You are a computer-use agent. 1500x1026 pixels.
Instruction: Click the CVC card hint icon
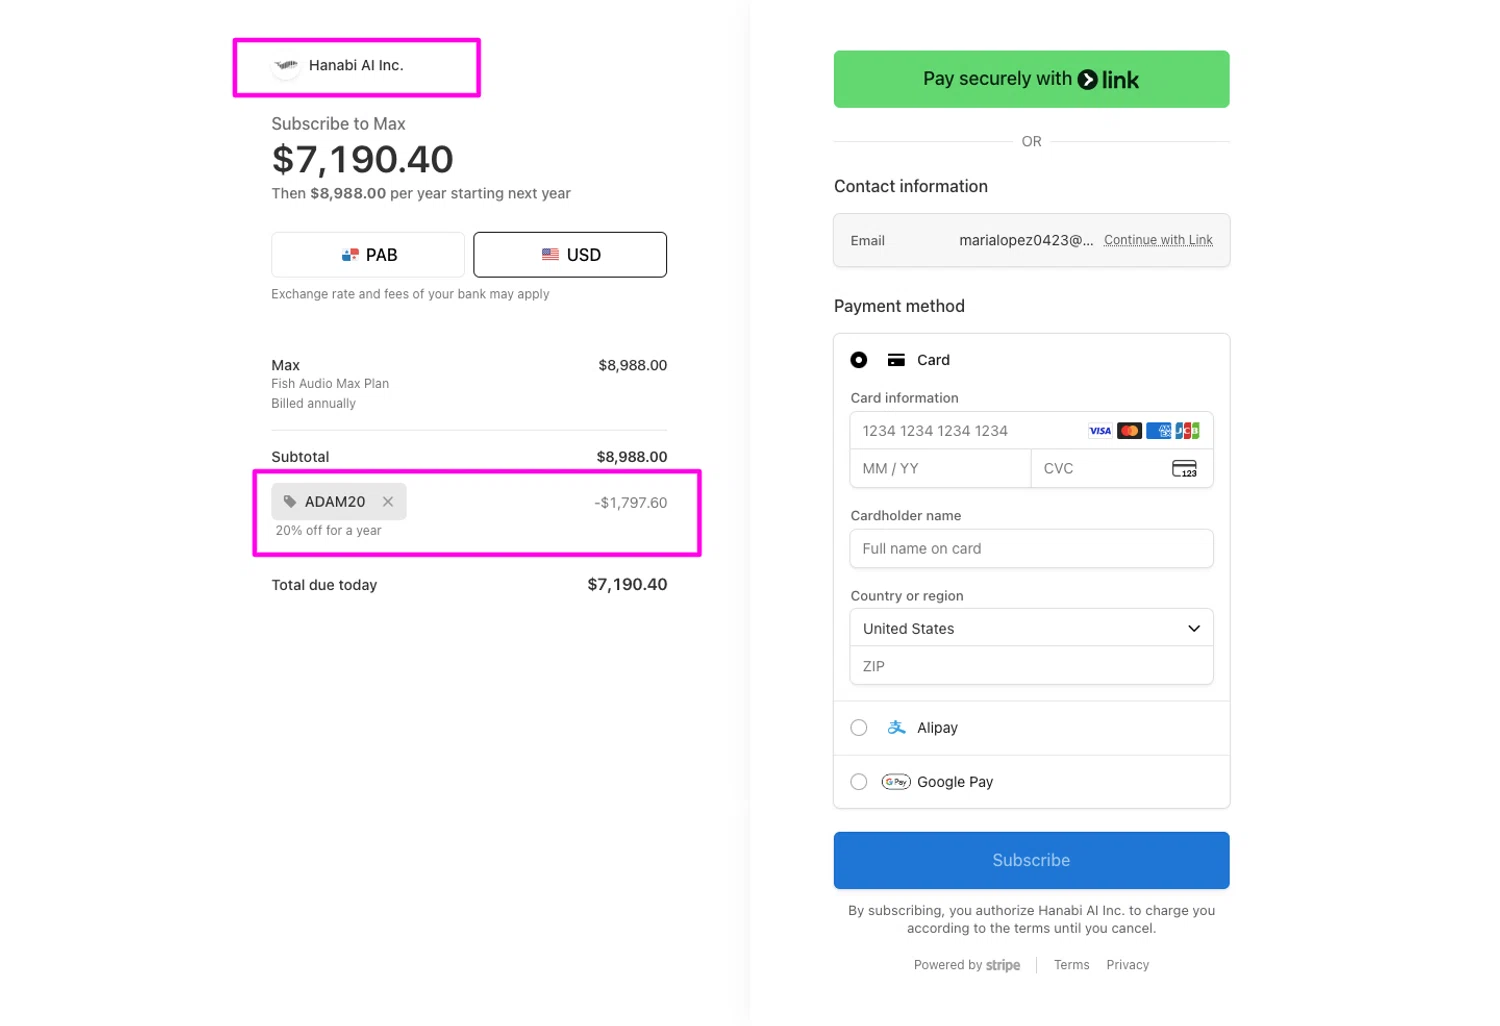tap(1184, 469)
